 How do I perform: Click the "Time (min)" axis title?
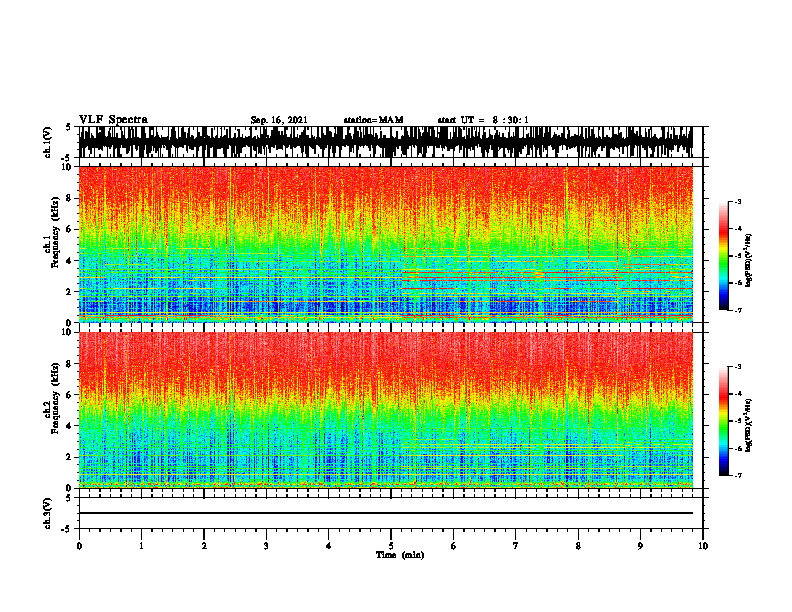tap(400, 554)
